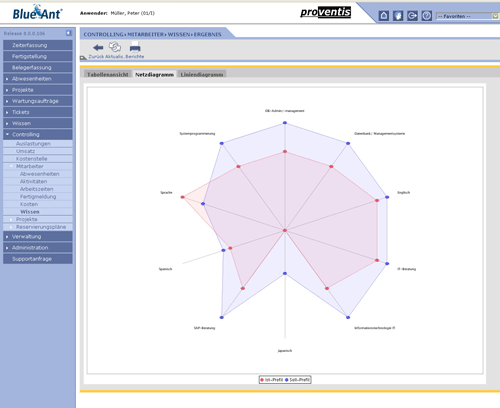Click the BlueAnt logo
Image resolution: width=500 pixels, height=408 pixels.
[x=37, y=12]
